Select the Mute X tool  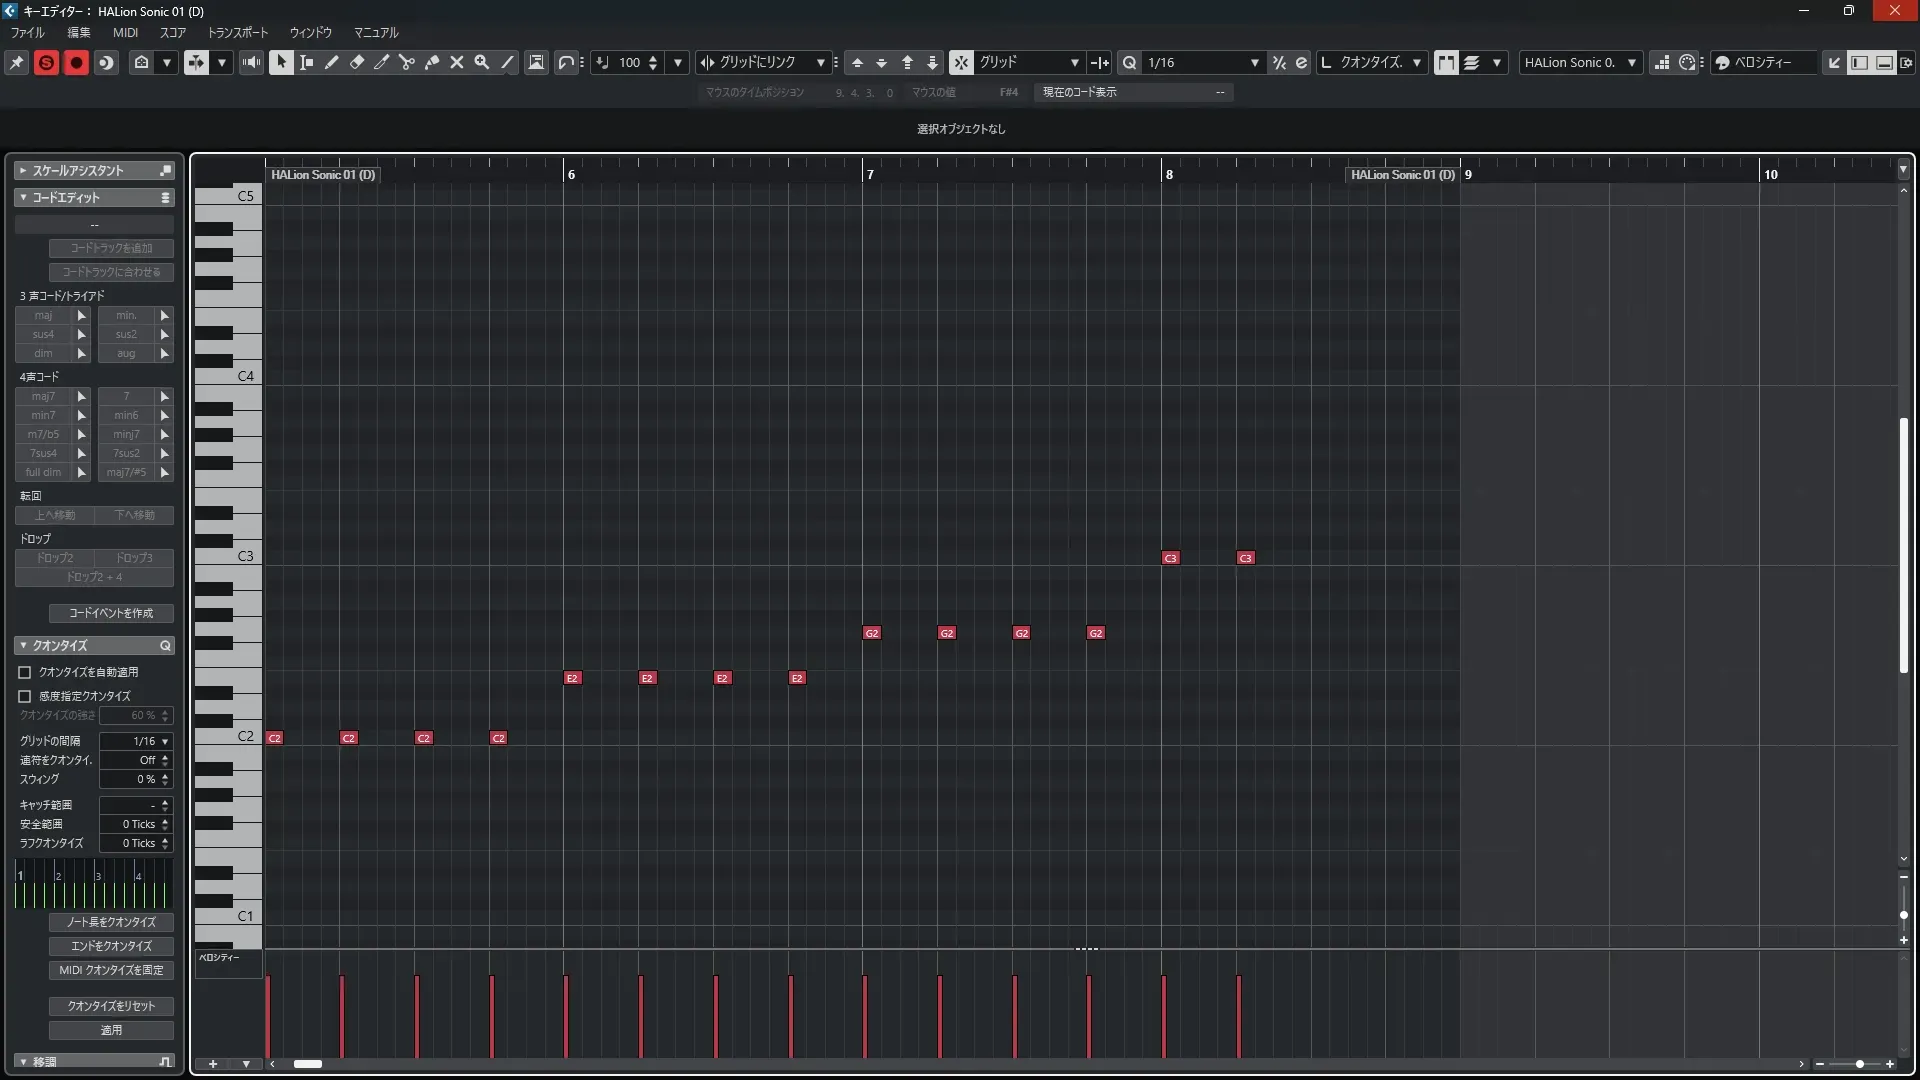(457, 62)
